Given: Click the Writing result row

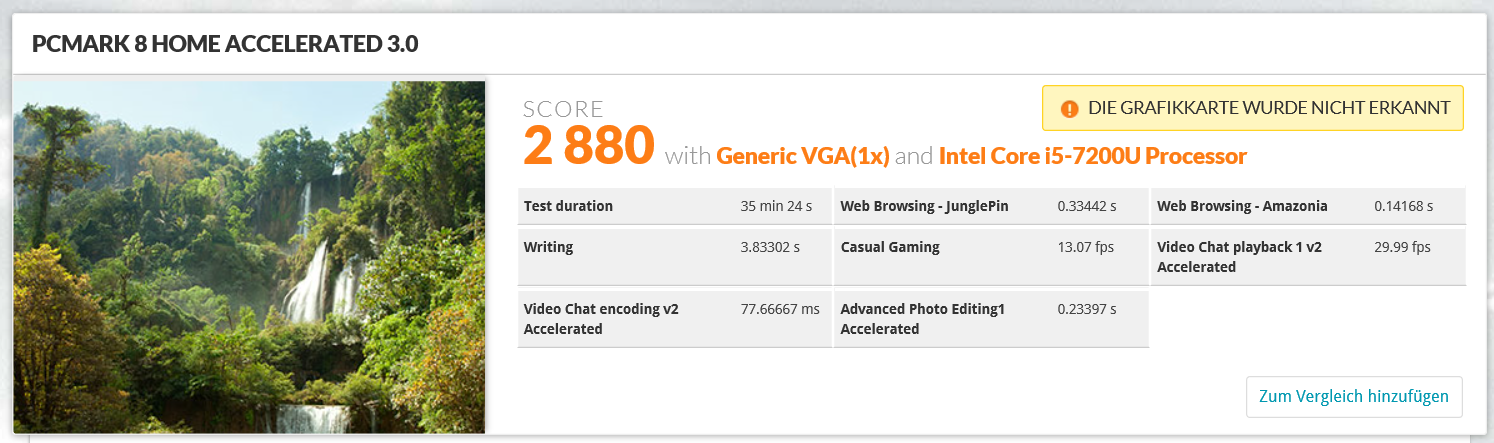Looking at the screenshot, I should 674,247.
